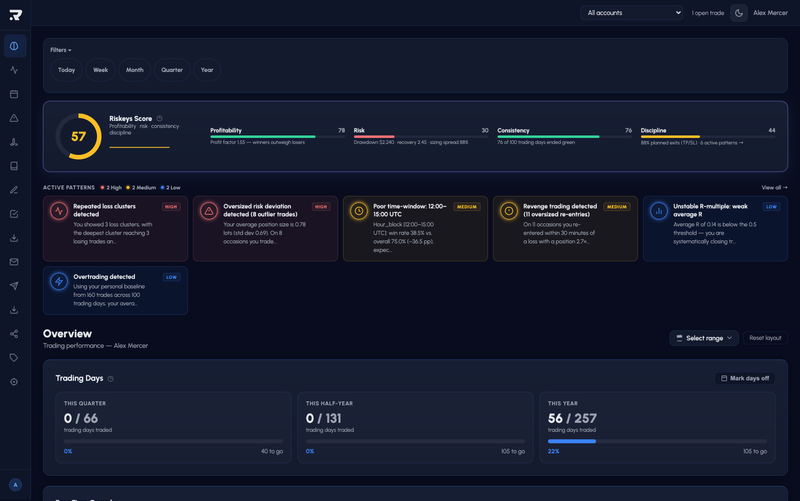Click the '2 High' pattern count label
The image size is (800, 501).
coord(111,188)
